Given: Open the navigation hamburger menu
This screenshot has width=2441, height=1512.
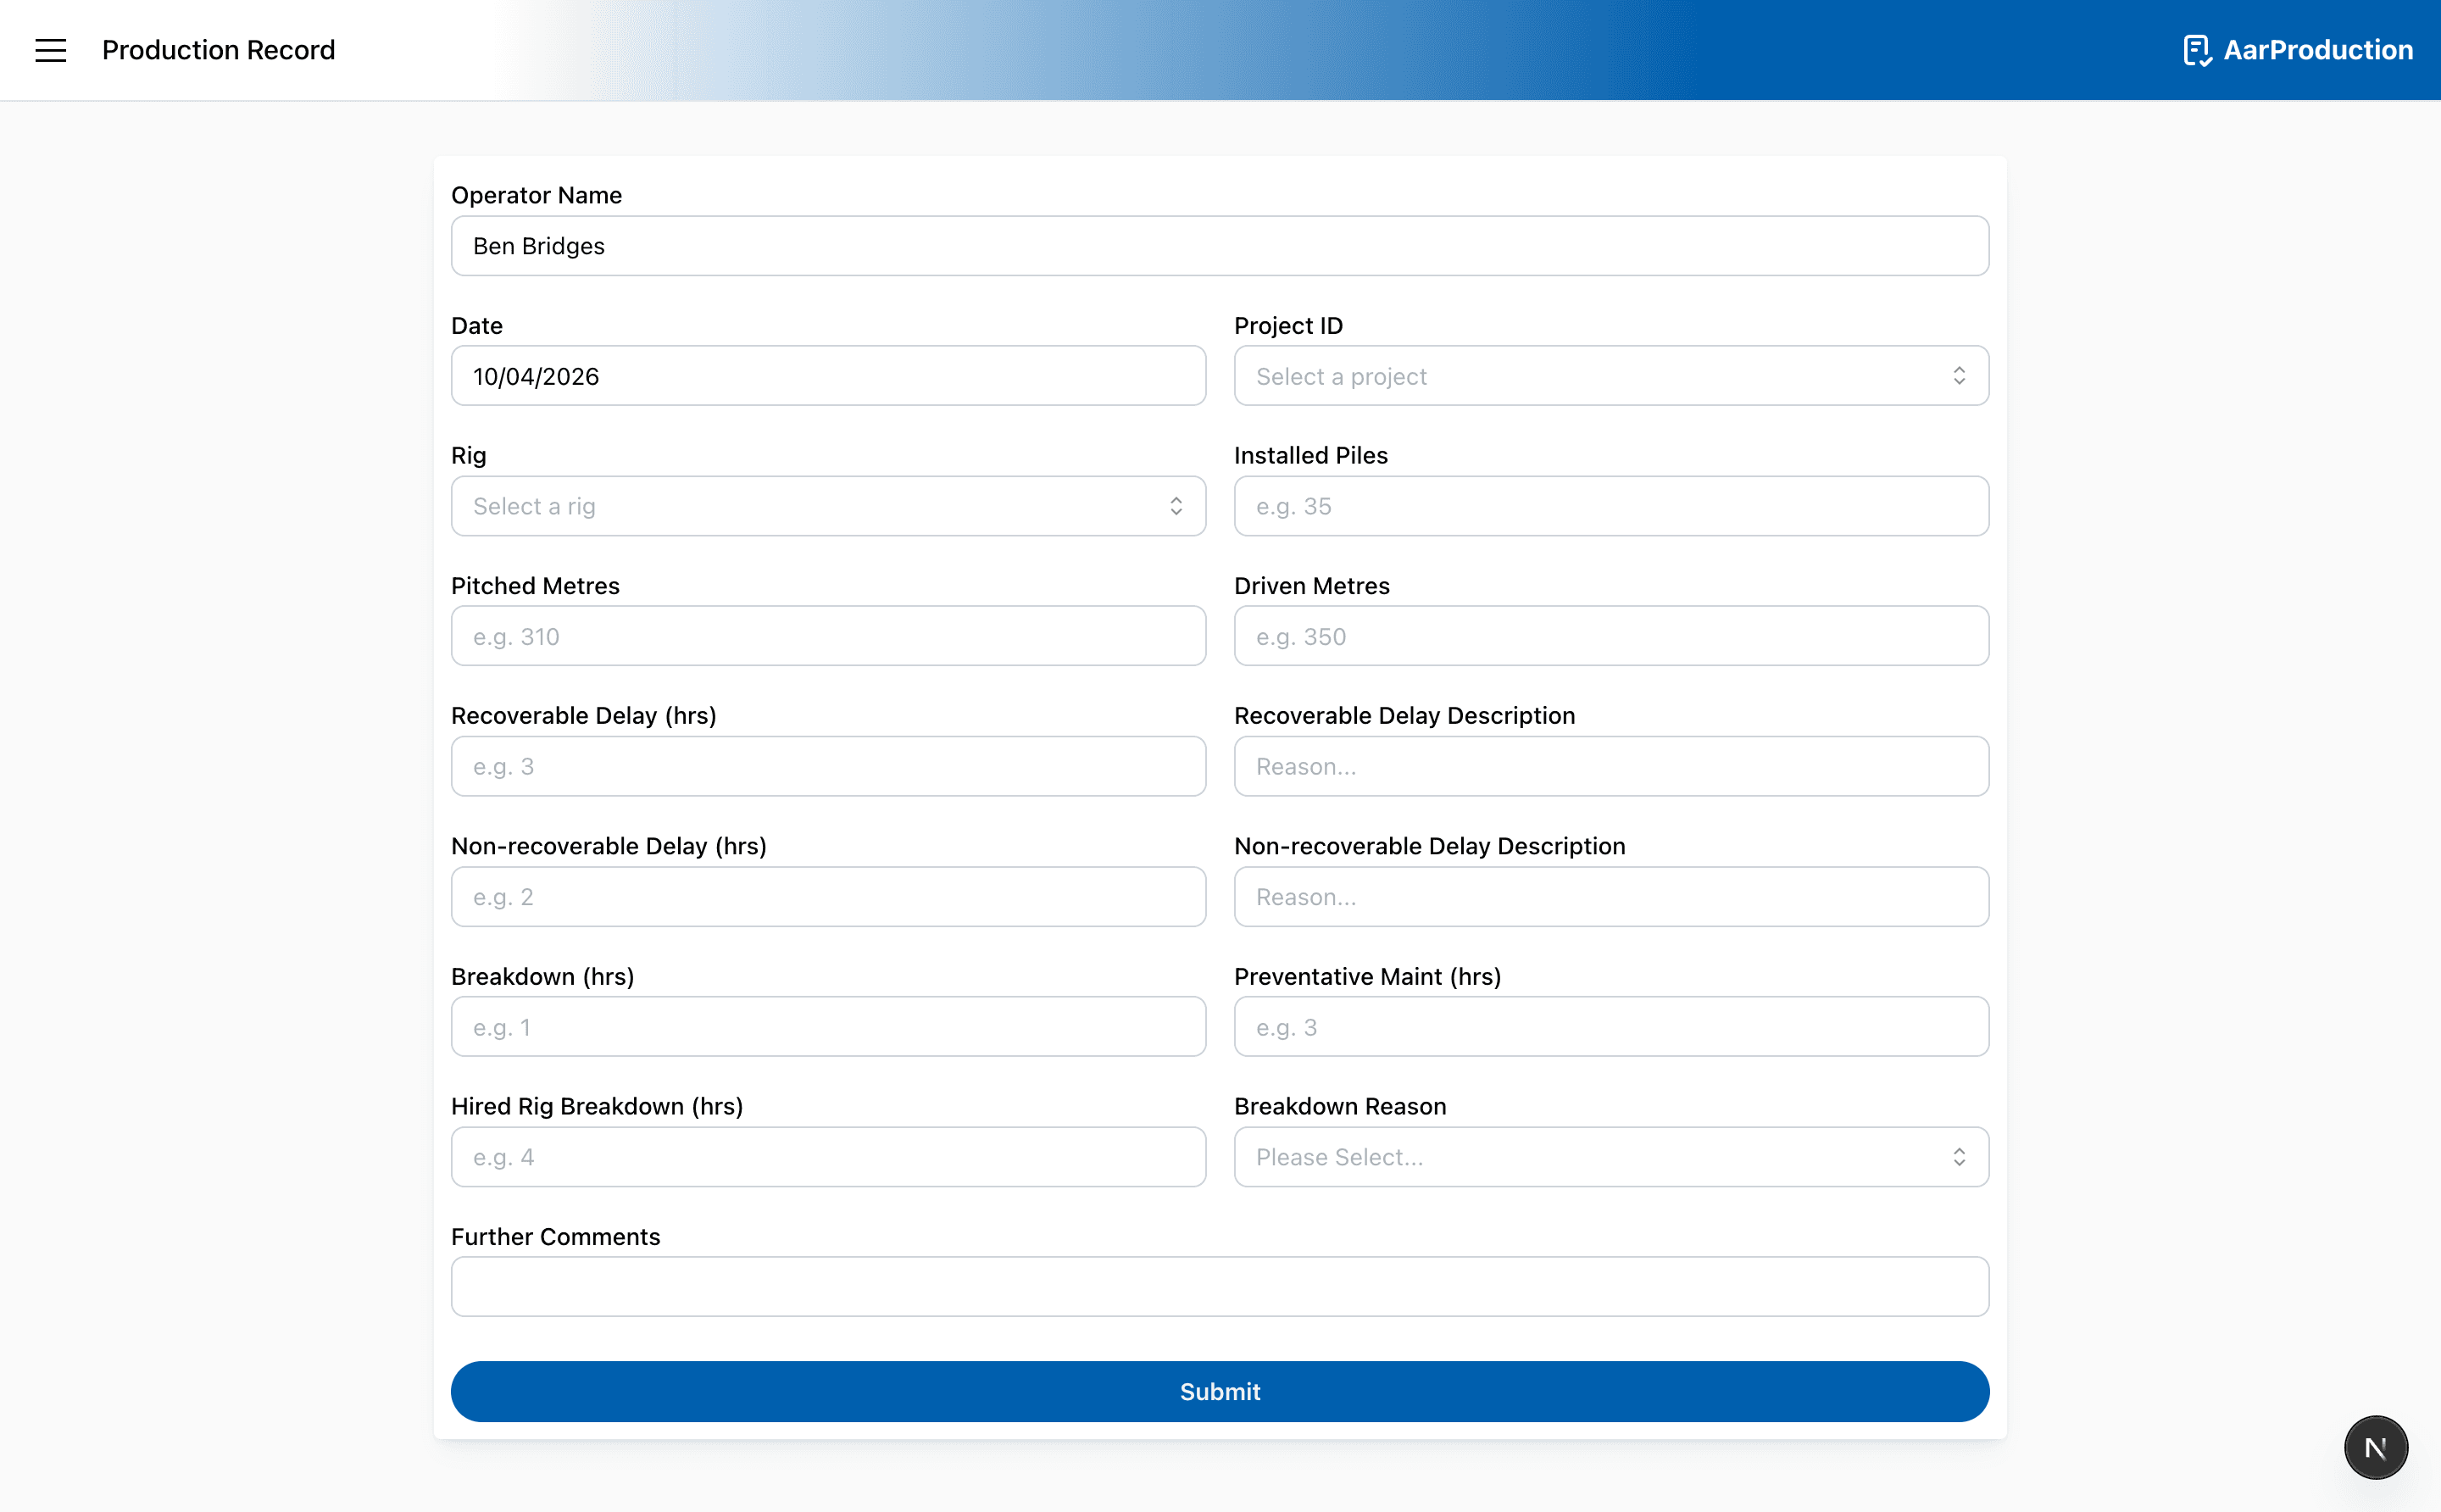Looking at the screenshot, I should click(x=50, y=50).
